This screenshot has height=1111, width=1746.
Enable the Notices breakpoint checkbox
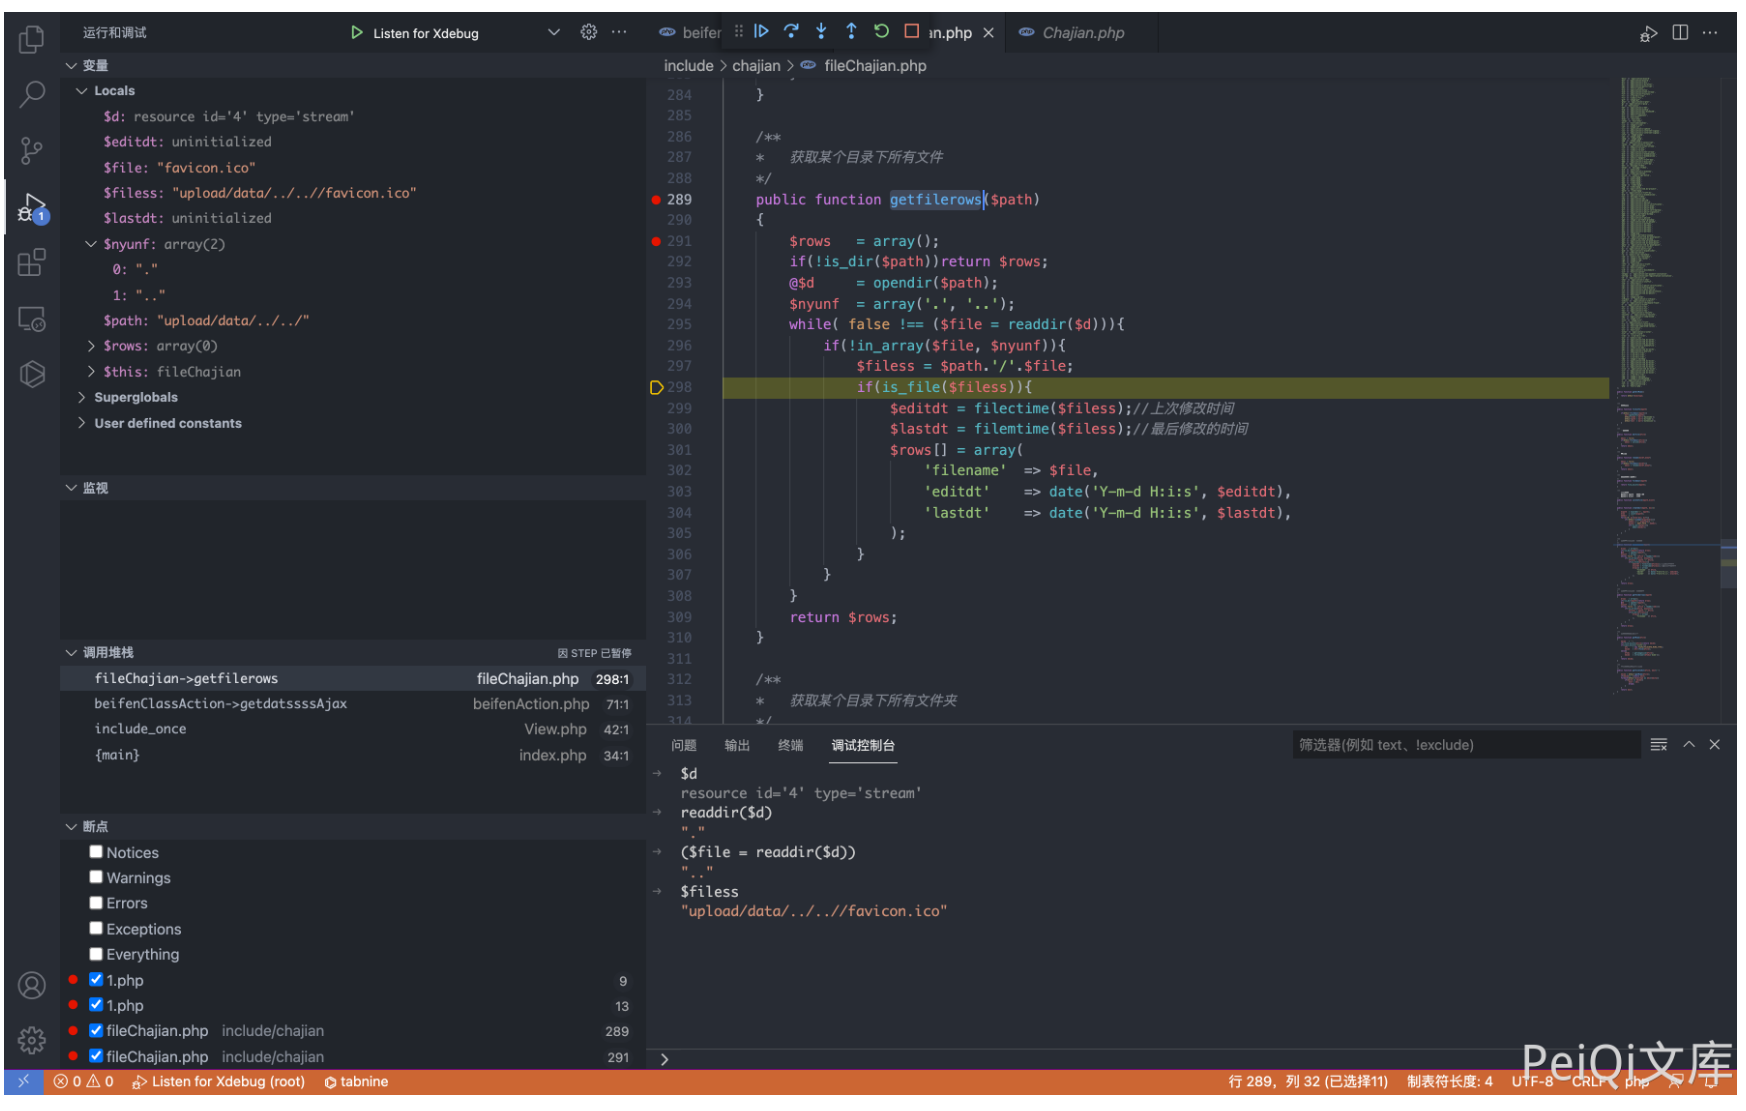point(96,852)
